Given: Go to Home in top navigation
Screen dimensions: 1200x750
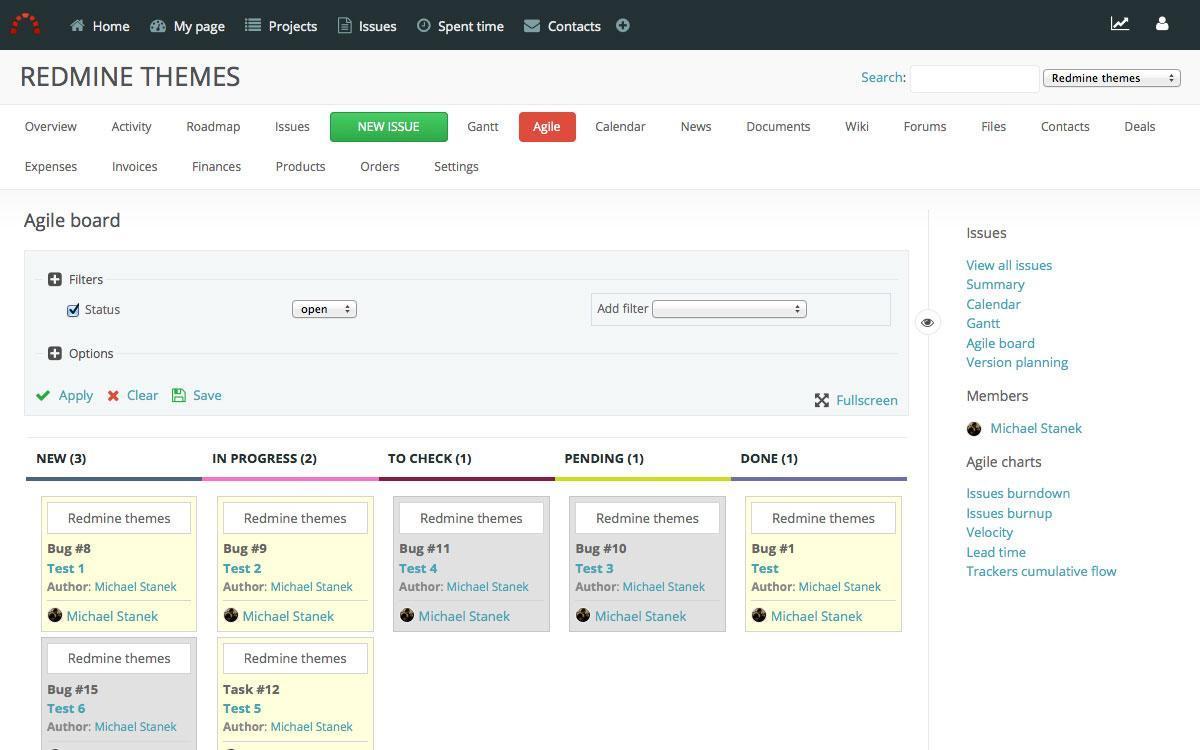Looking at the screenshot, I should click(x=100, y=26).
